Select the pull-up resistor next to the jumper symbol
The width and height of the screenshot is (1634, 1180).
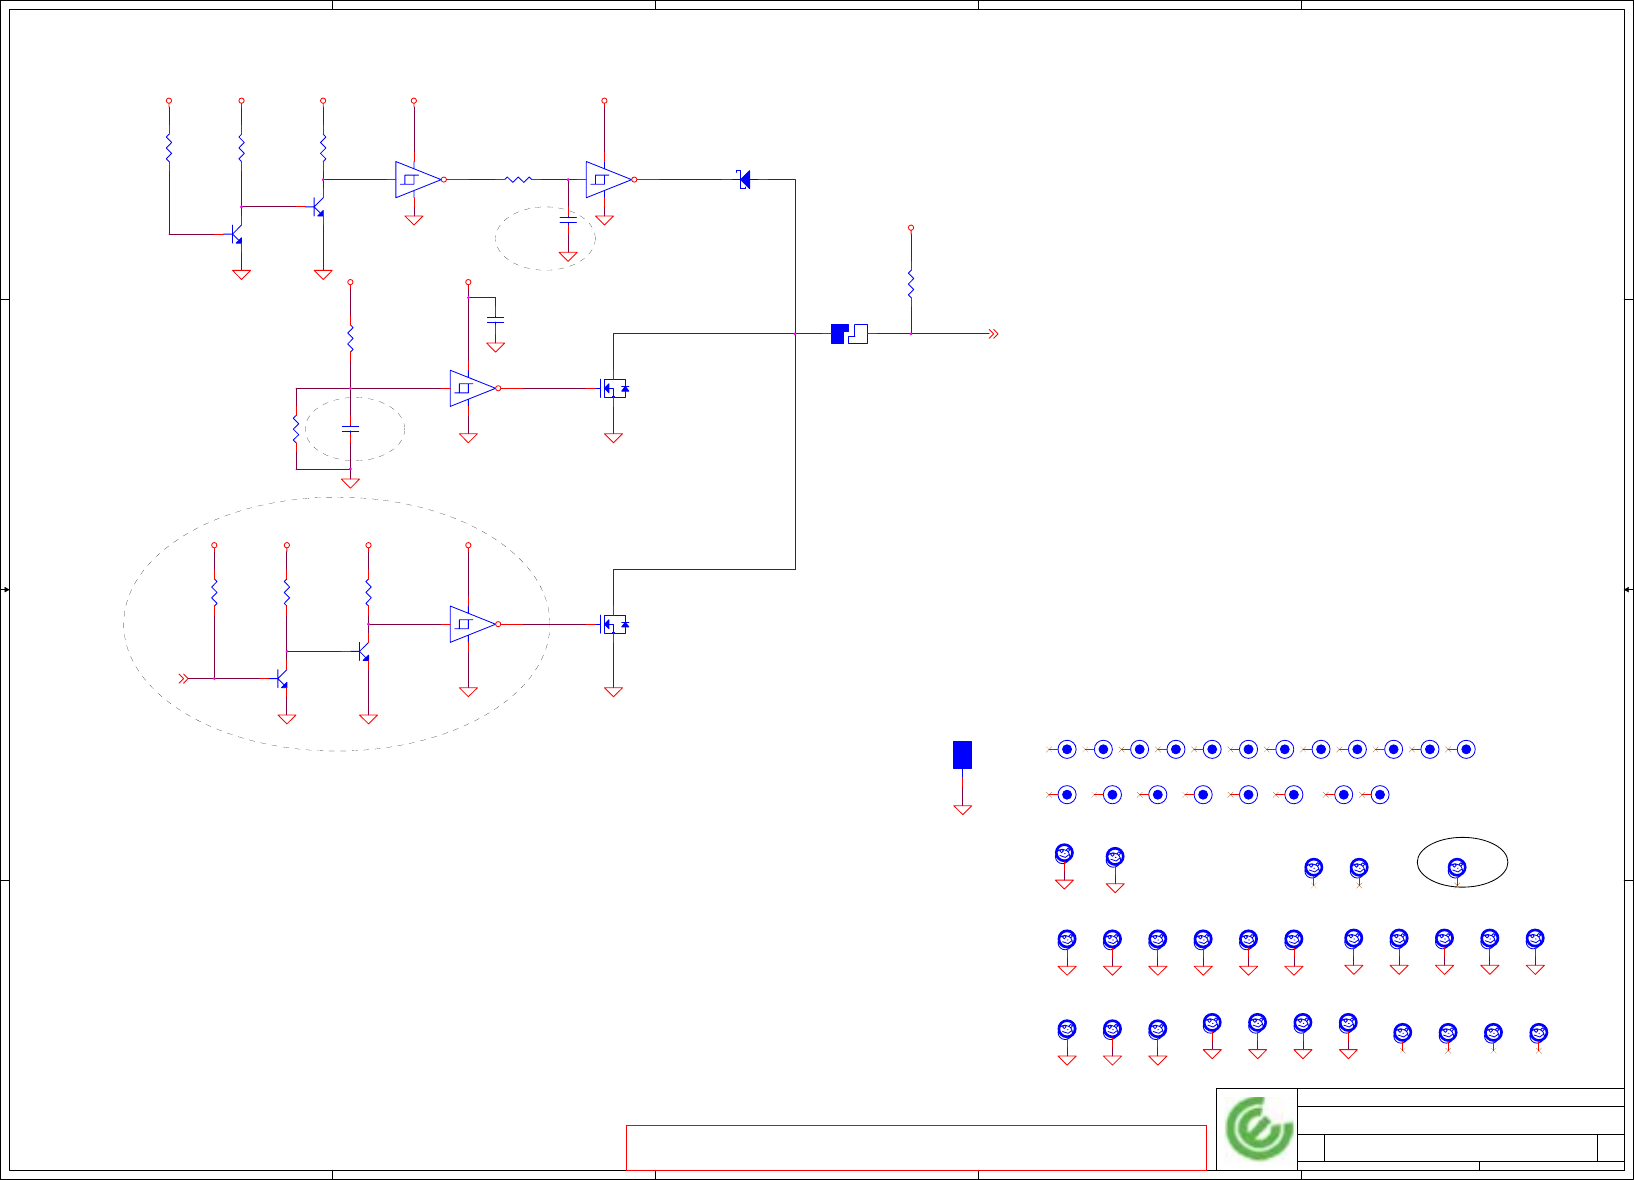(x=911, y=283)
